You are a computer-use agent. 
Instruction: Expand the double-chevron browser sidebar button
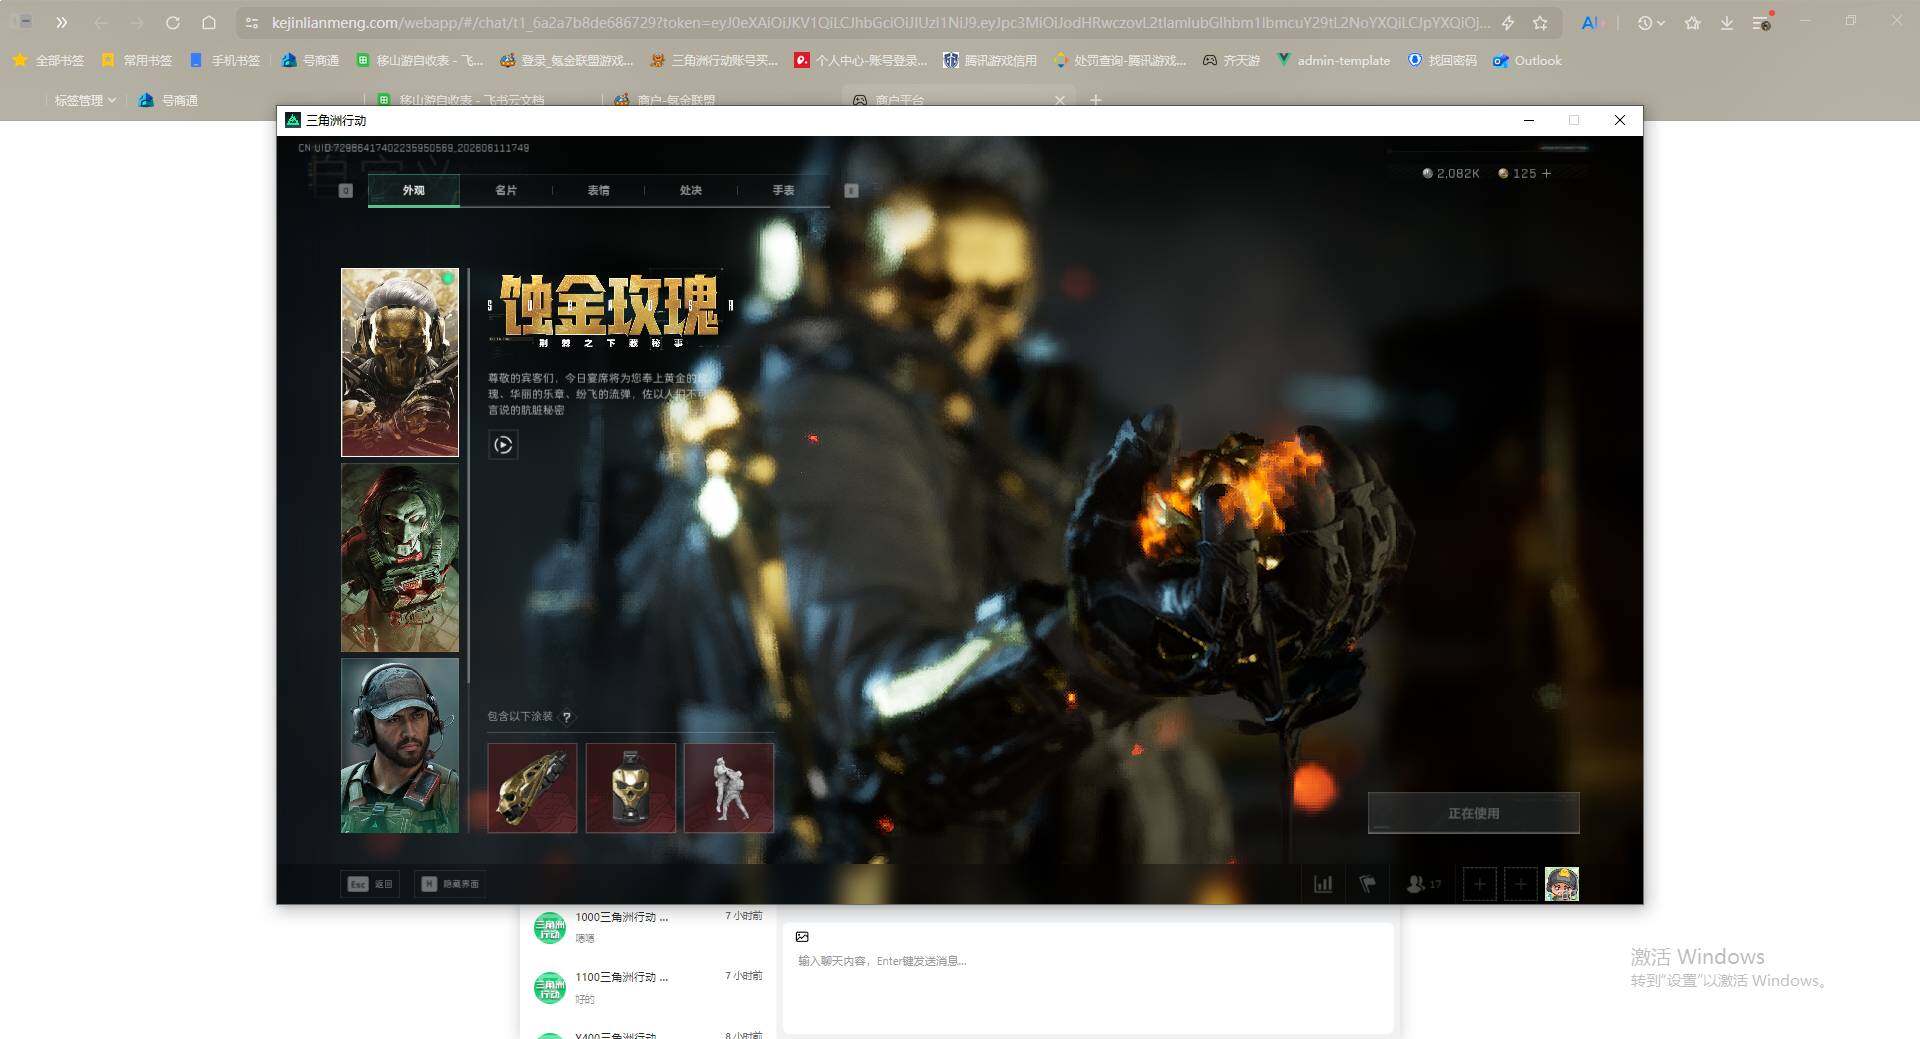click(x=61, y=22)
